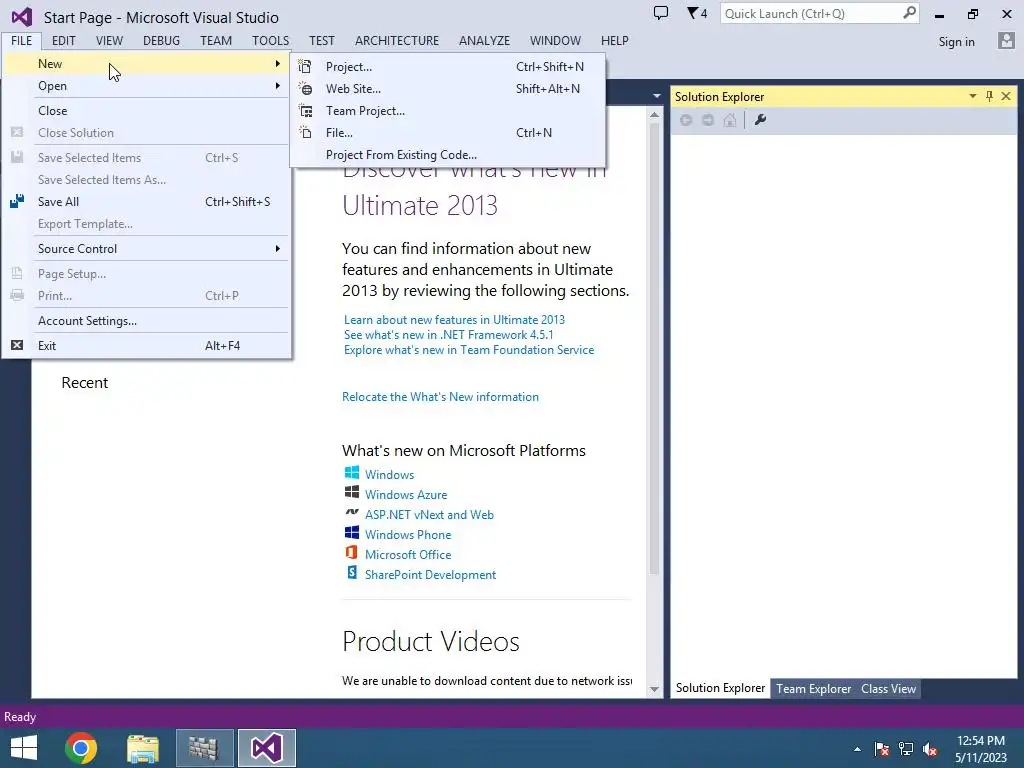Show hidden tray icons arrow
Screen dimensions: 1024x768
[857, 749]
